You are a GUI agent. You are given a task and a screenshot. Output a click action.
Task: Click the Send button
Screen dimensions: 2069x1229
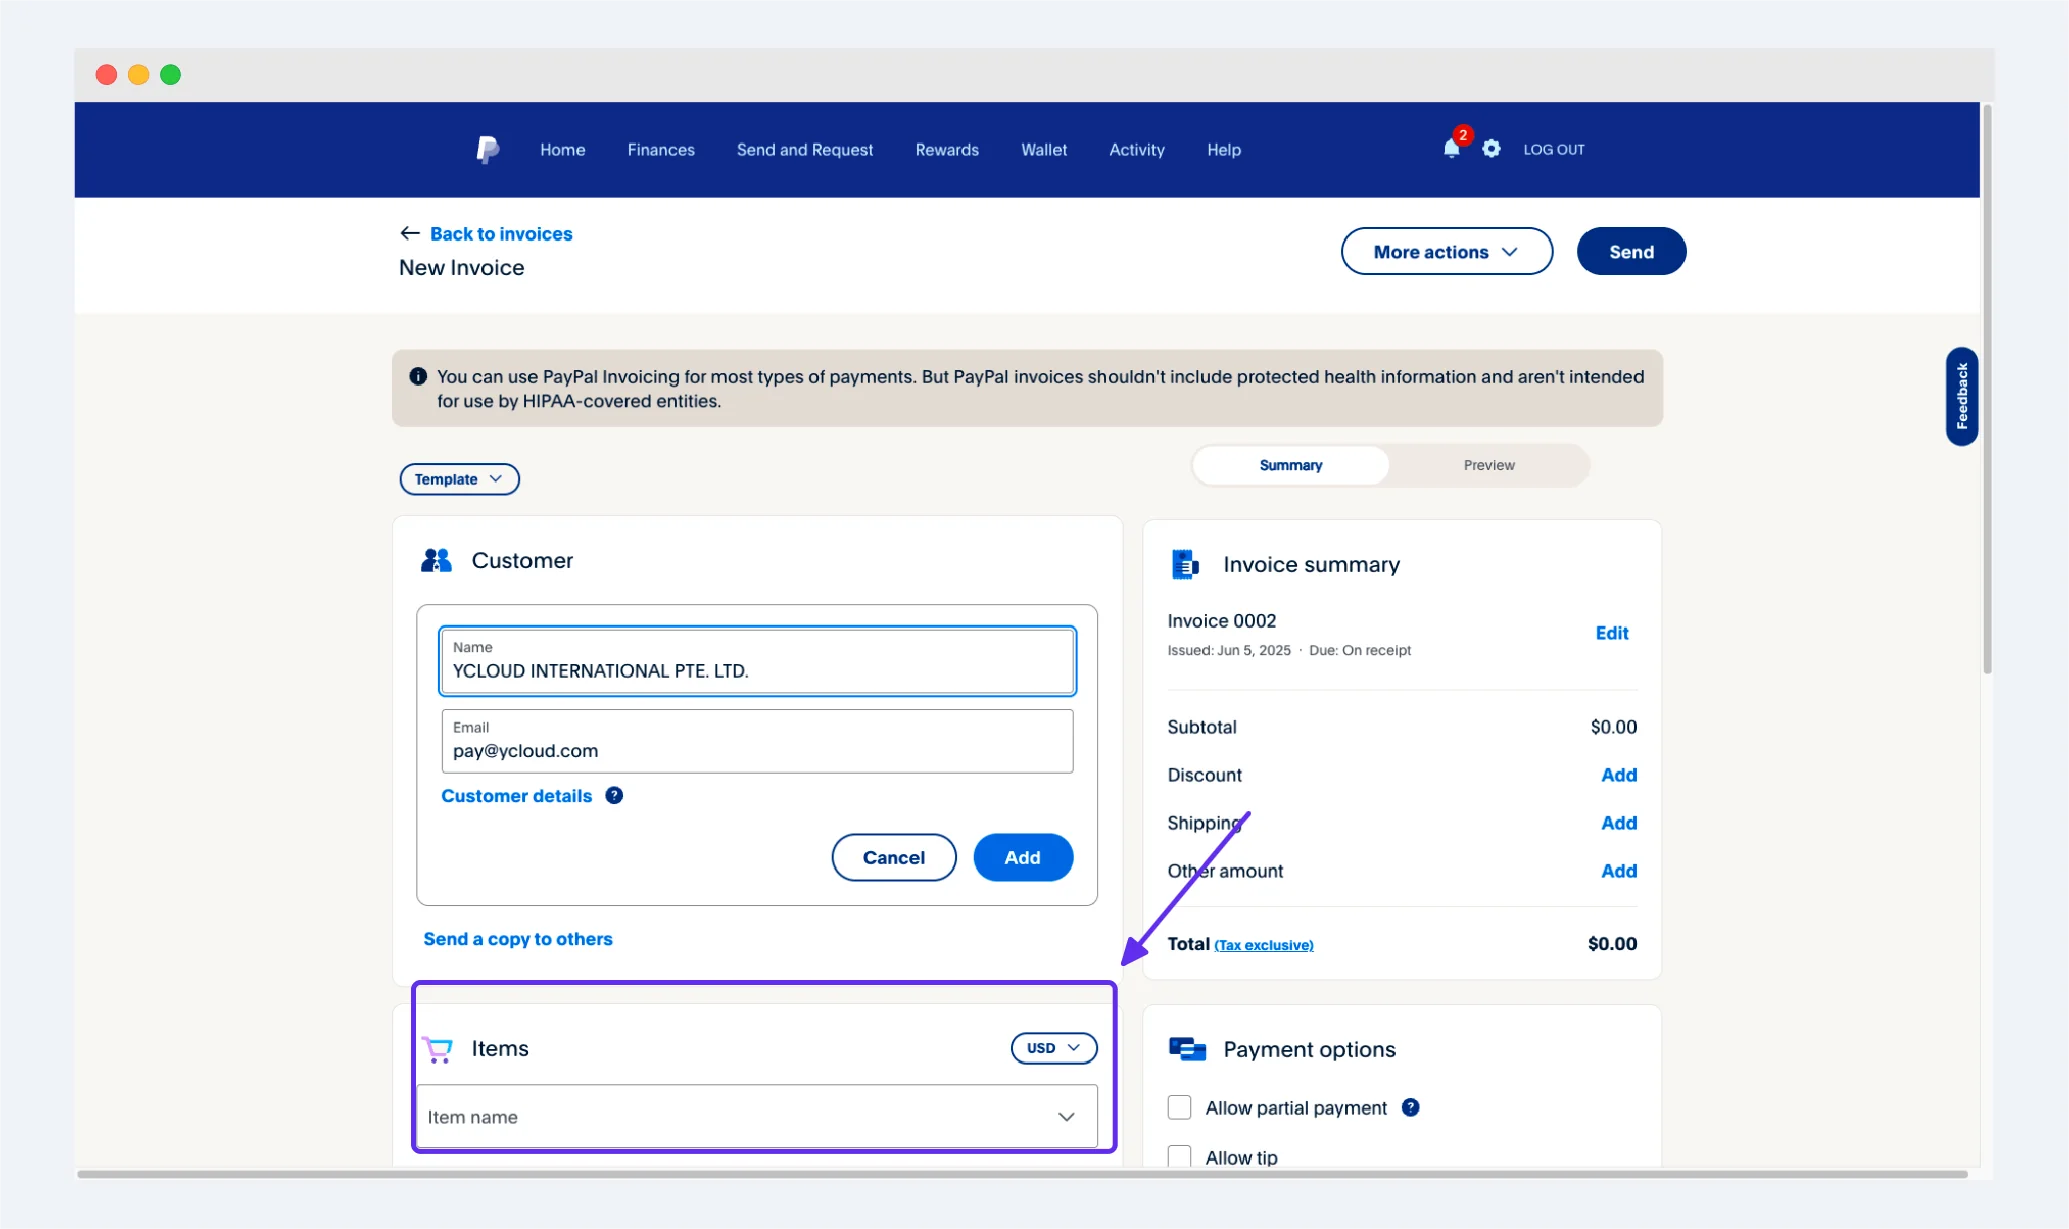pos(1631,251)
